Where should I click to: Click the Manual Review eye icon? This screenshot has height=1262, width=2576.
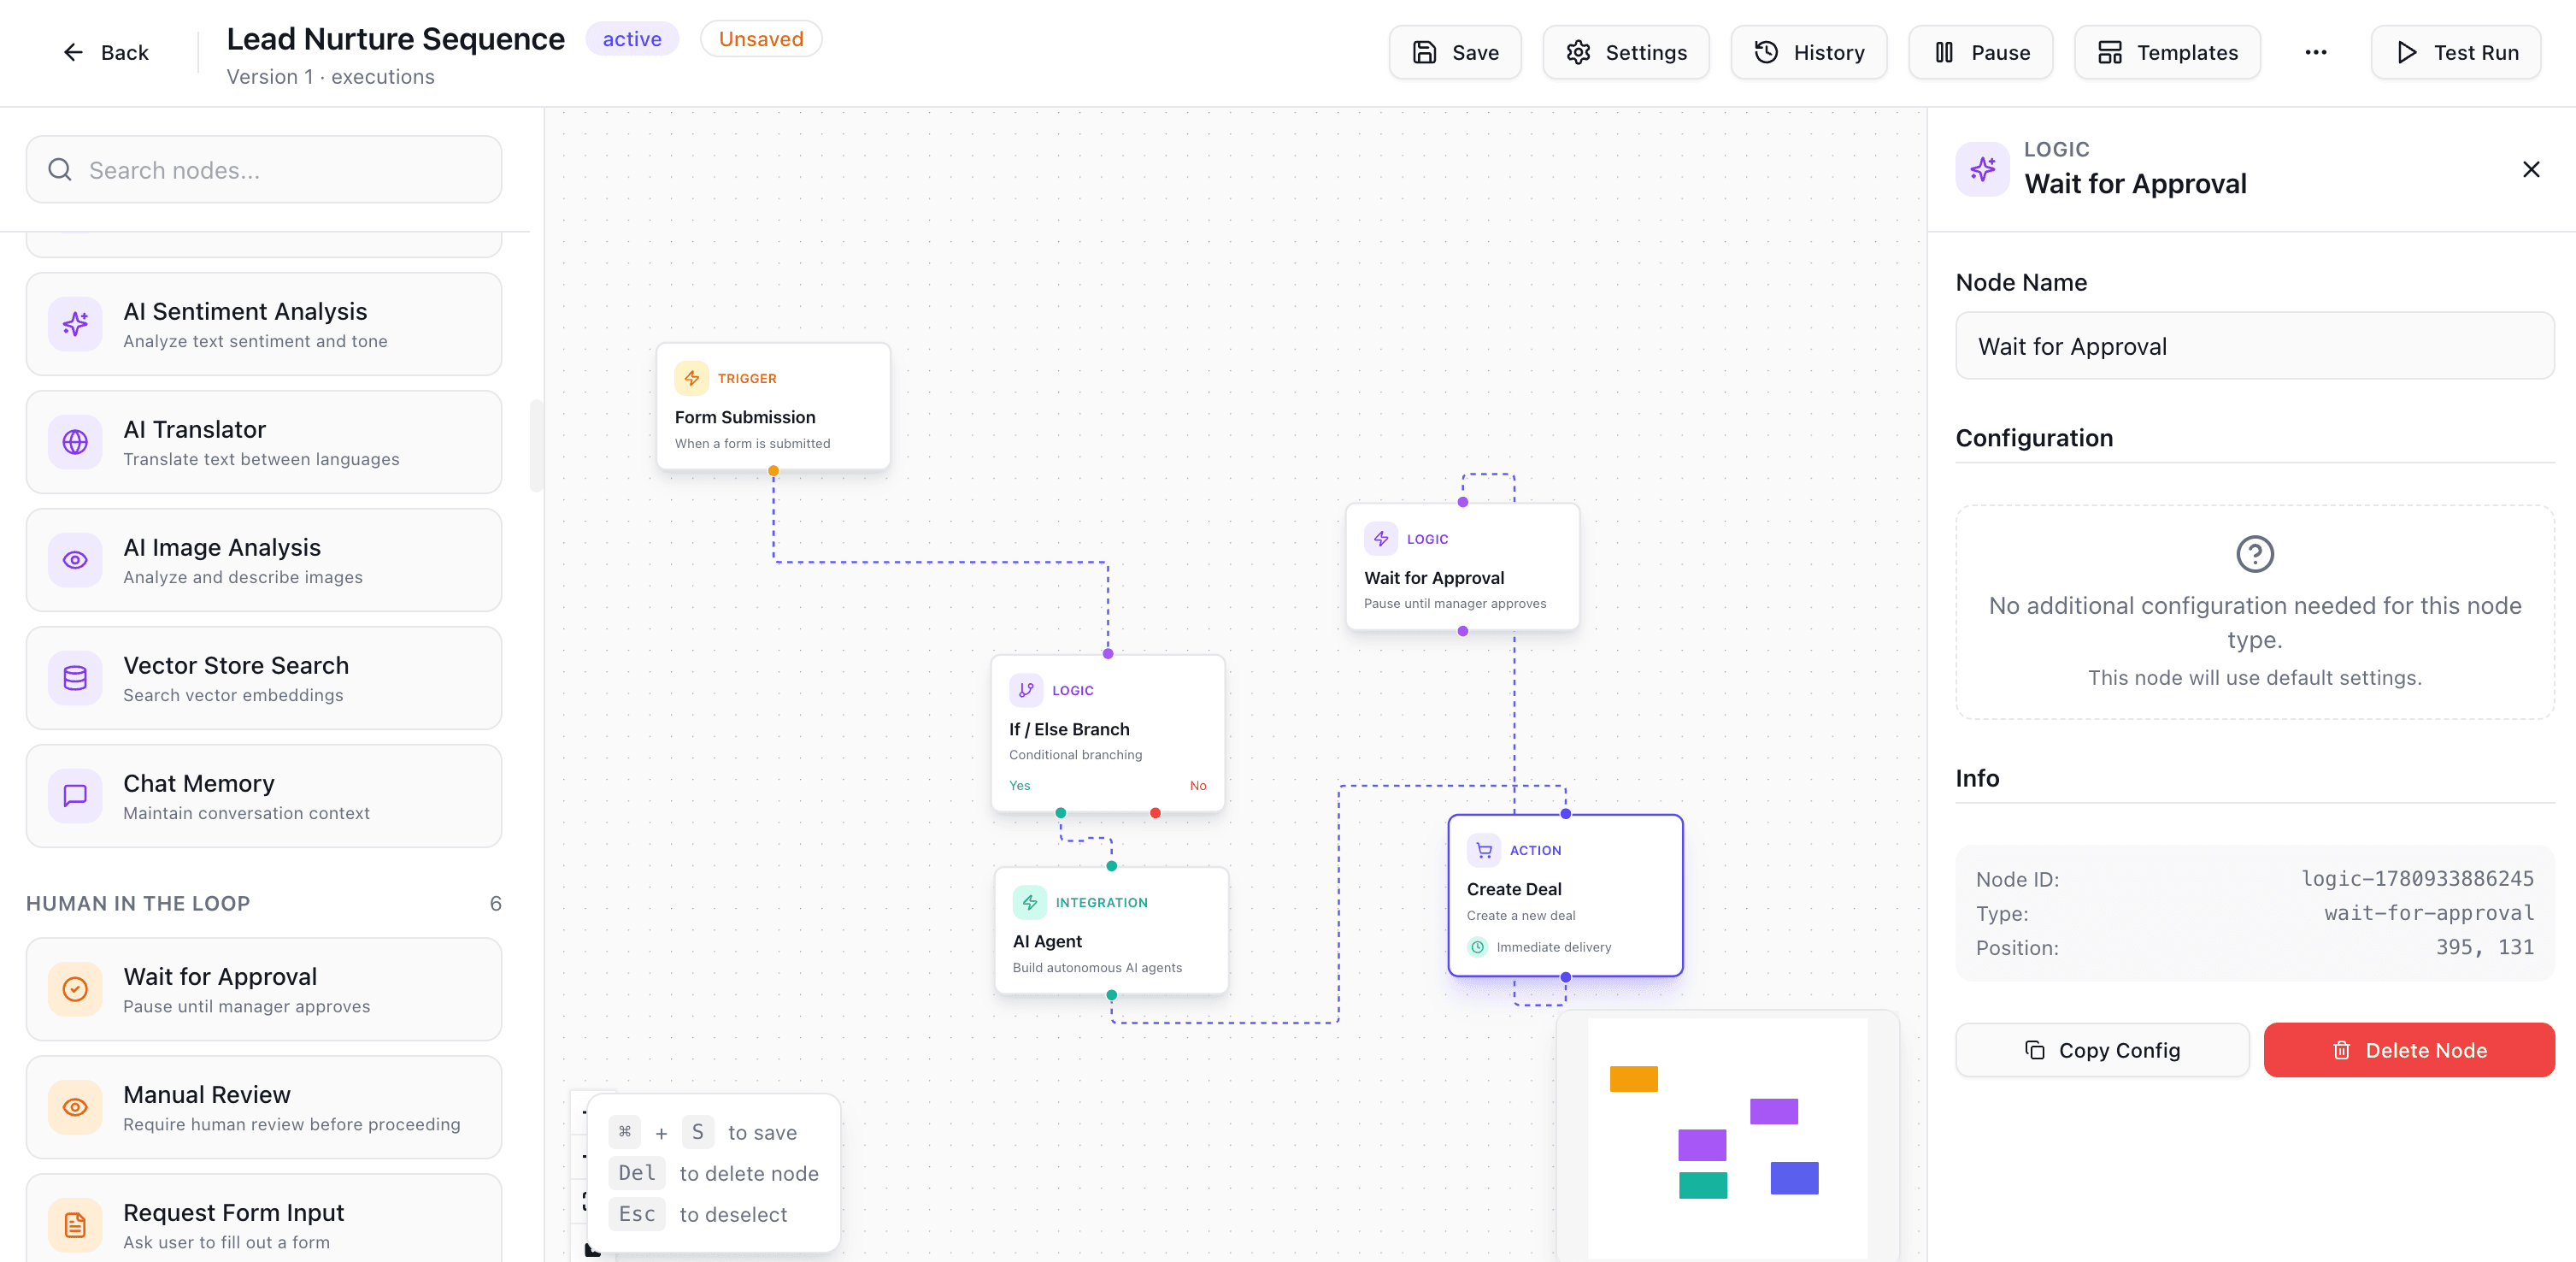(75, 1107)
